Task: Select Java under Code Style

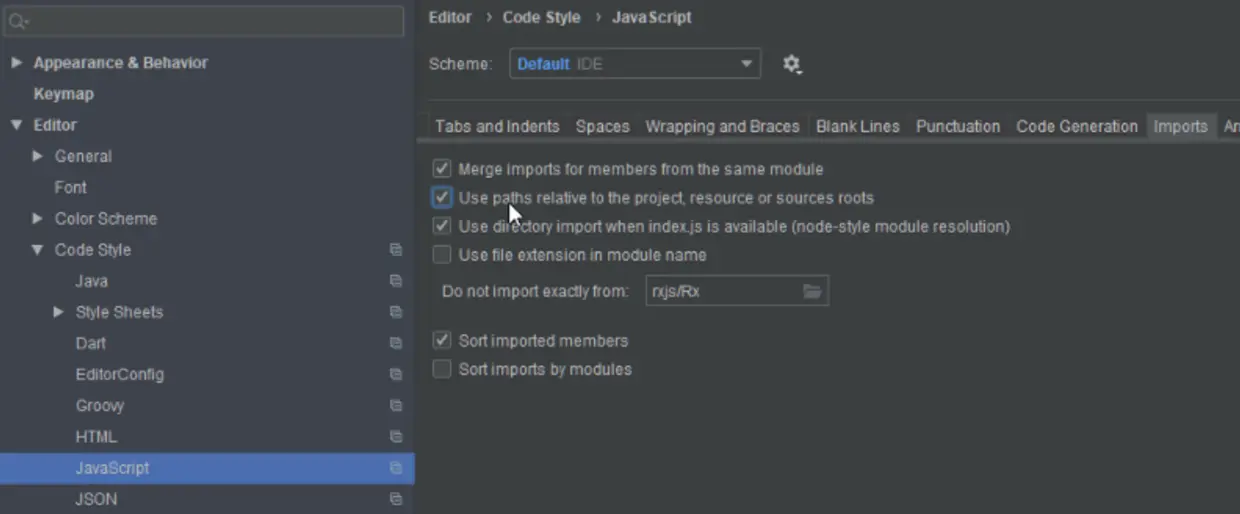Action: click(x=91, y=281)
